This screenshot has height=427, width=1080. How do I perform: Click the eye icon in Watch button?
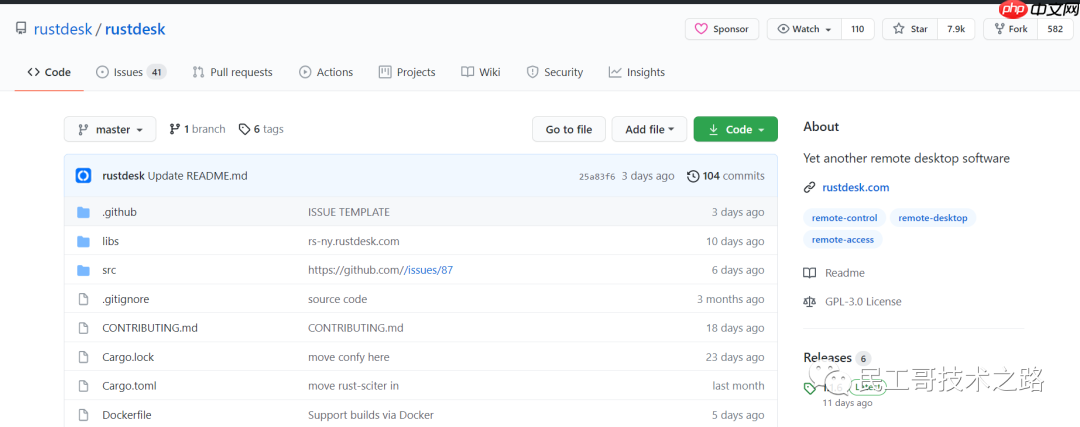pos(783,29)
